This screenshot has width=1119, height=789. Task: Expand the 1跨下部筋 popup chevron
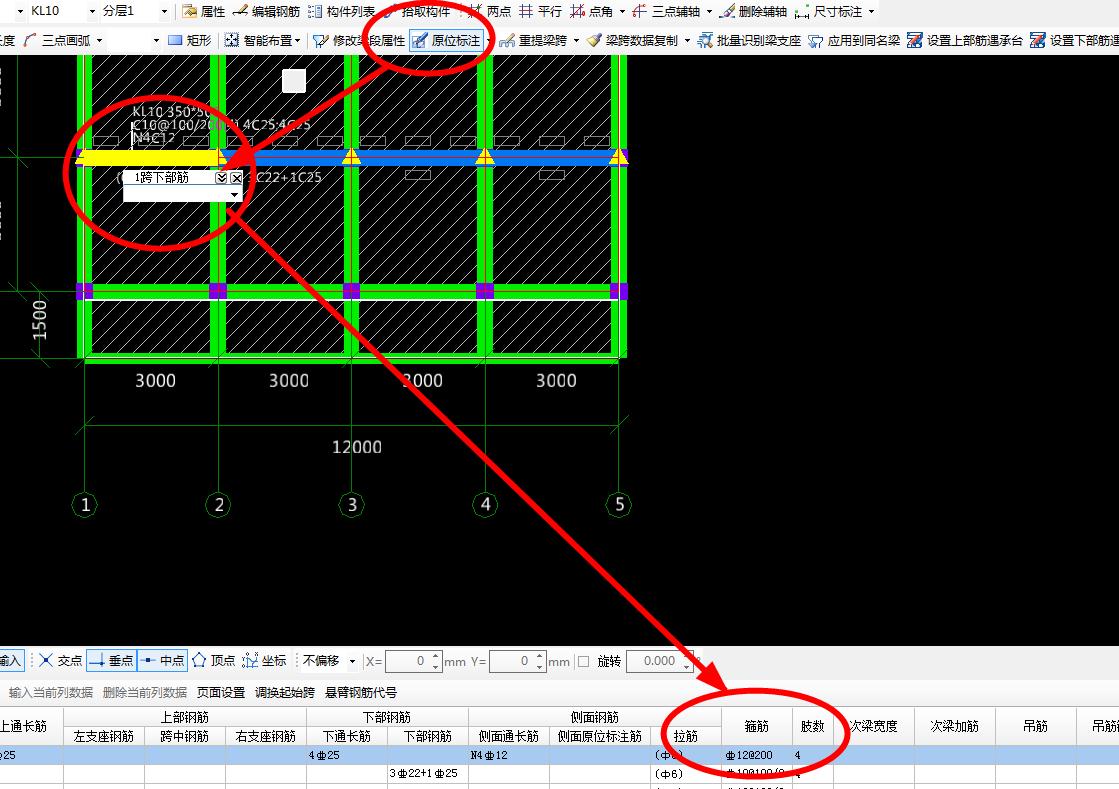[221, 178]
